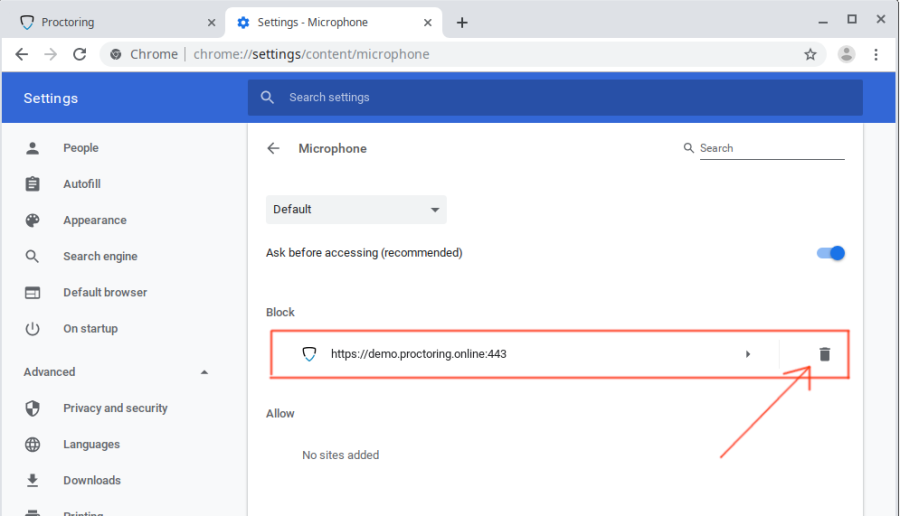900x516 pixels.
Task: Turn off Ask before accessing toggle
Action: pos(831,253)
